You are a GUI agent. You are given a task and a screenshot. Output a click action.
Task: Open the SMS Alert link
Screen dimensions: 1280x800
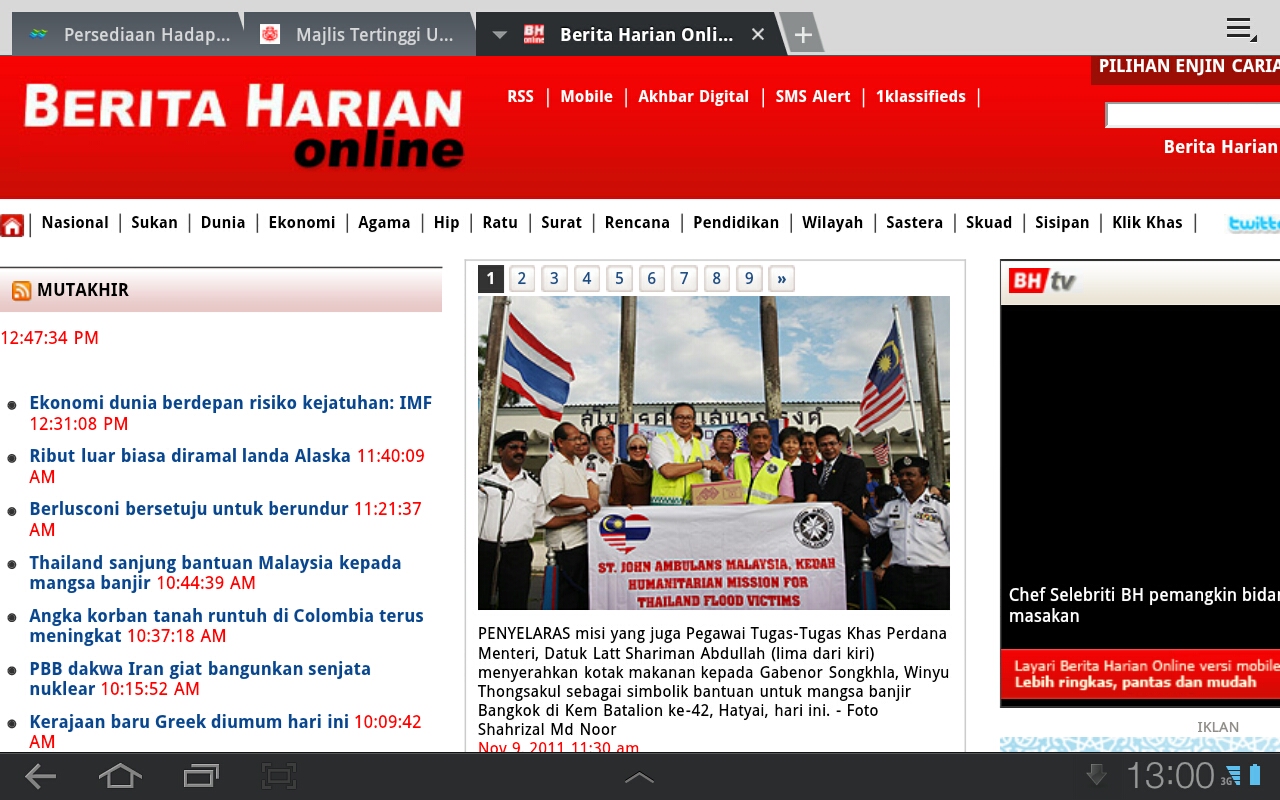pyautogui.click(x=813, y=96)
